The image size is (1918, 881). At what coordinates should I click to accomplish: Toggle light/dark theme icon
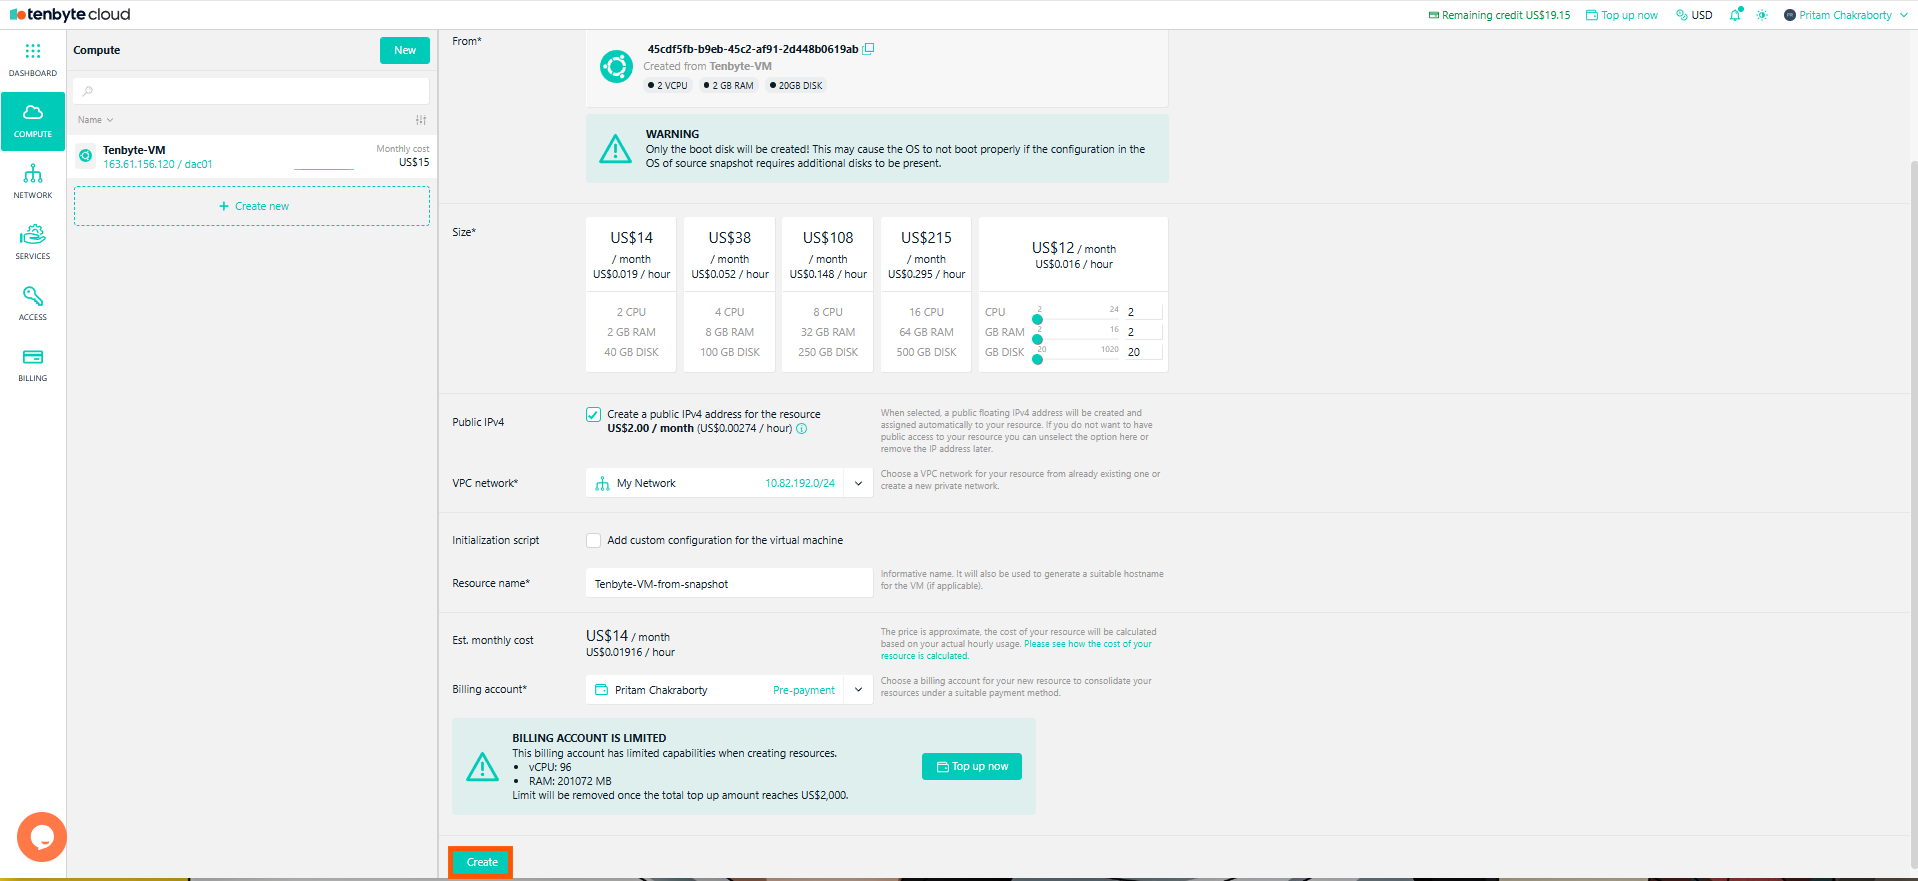1762,15
